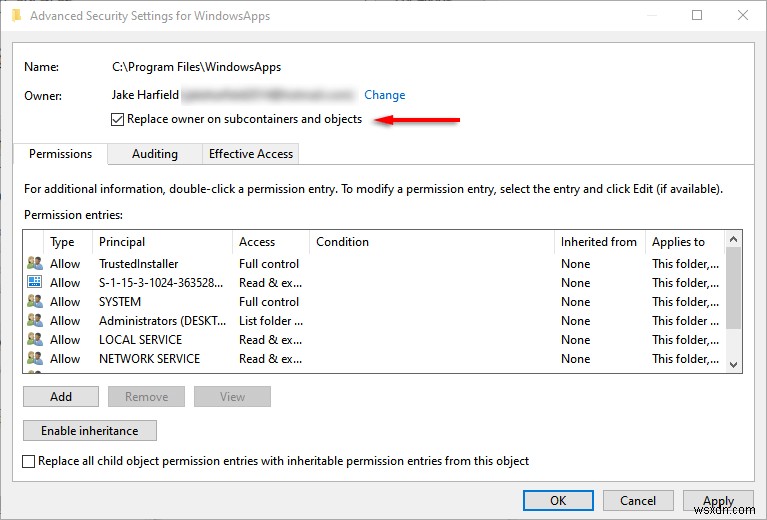Click the permission list scrollbar thumb
Viewport: 767px width, 520px height.
pyautogui.click(x=733, y=288)
